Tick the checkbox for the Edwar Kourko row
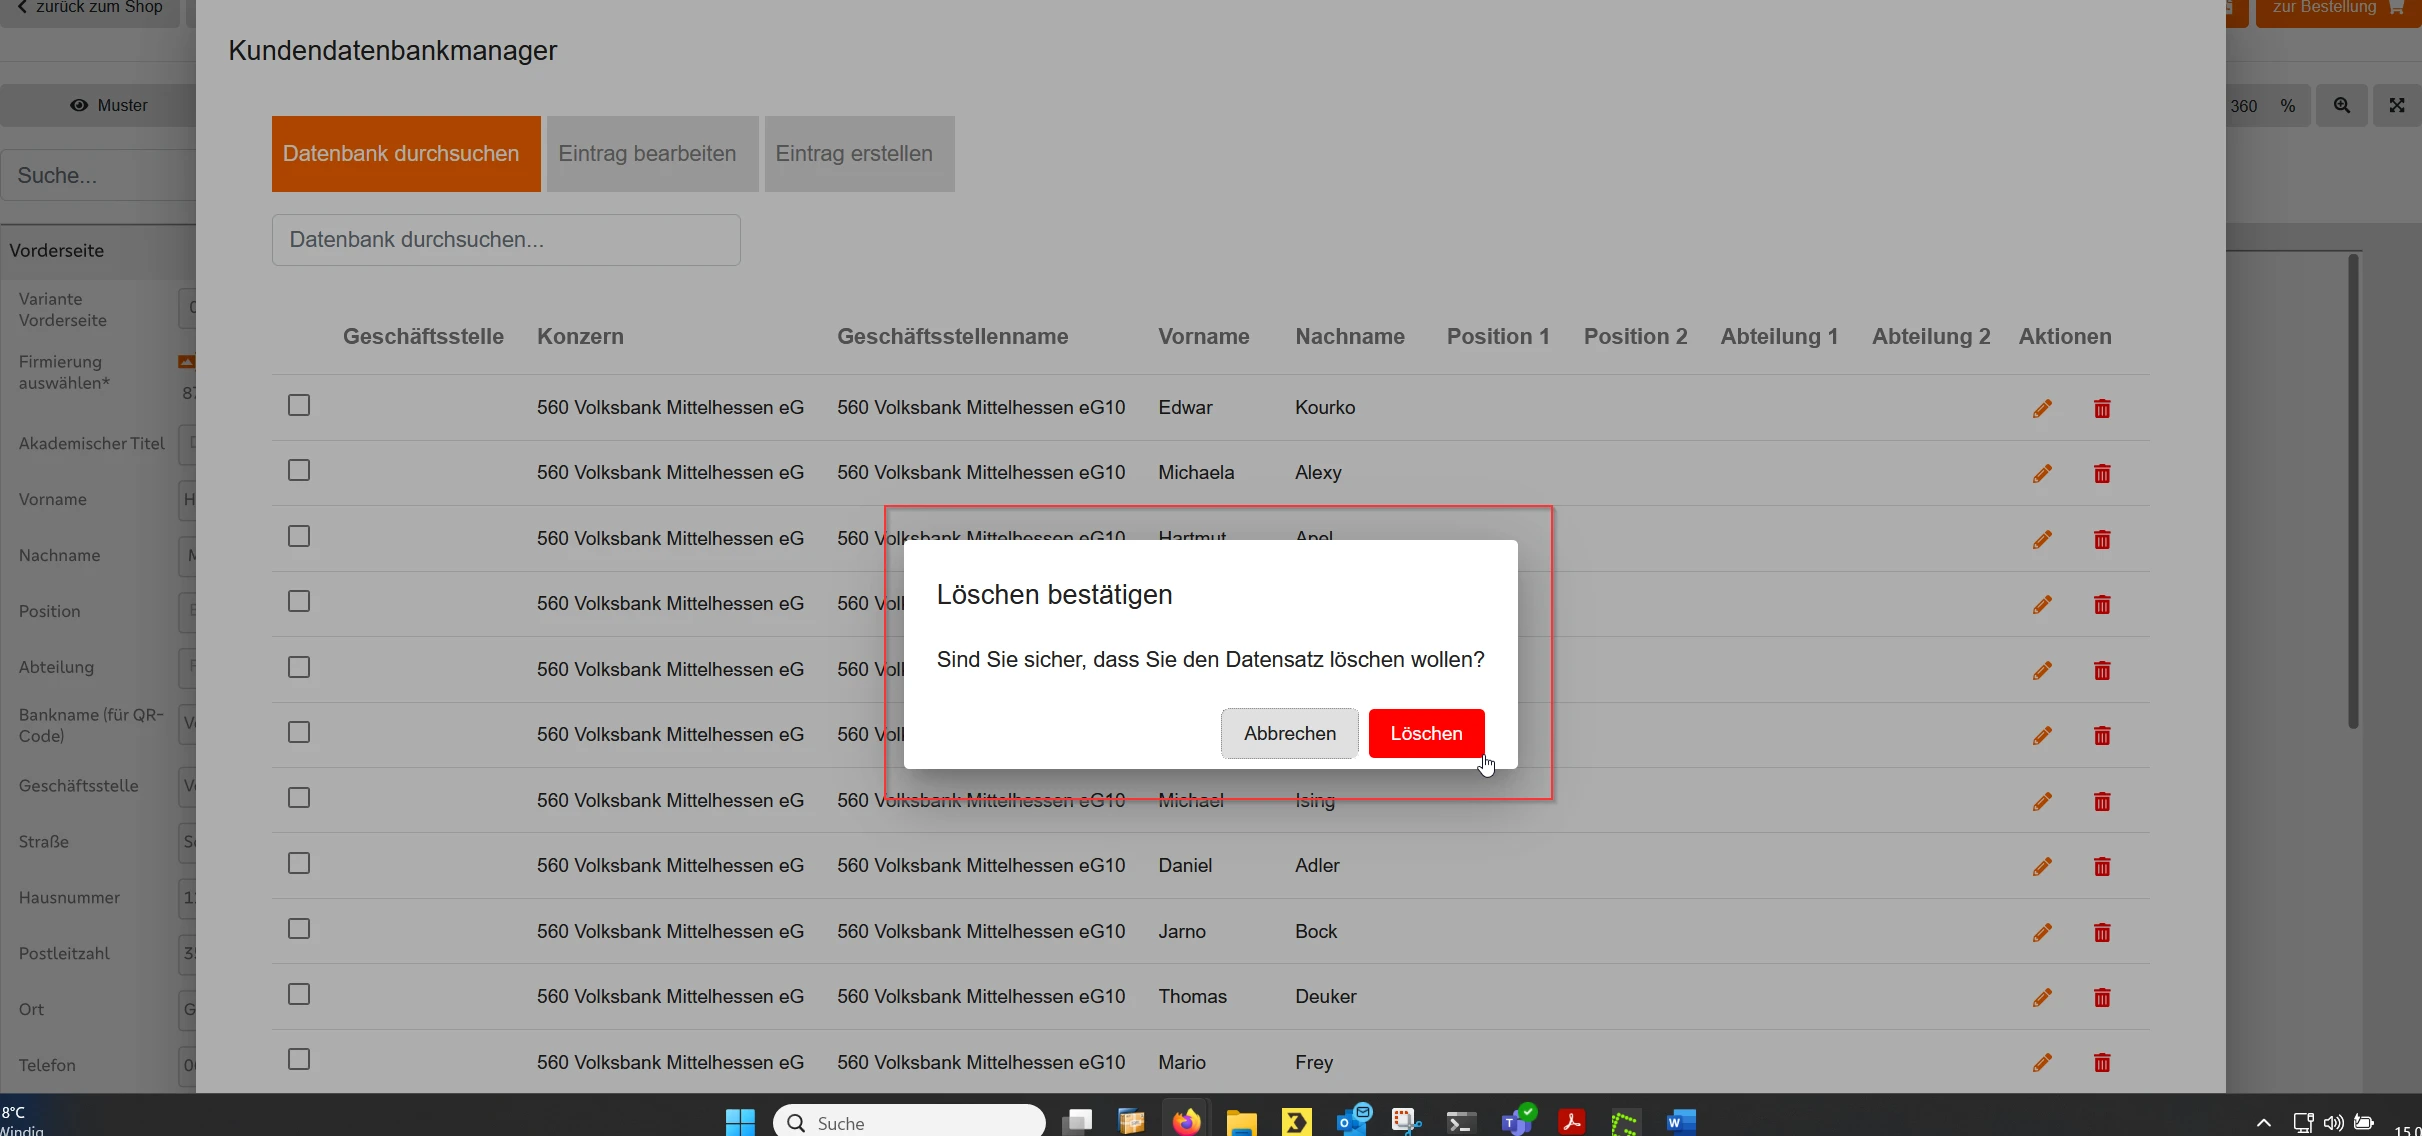The image size is (2422, 1136). pos(299,405)
